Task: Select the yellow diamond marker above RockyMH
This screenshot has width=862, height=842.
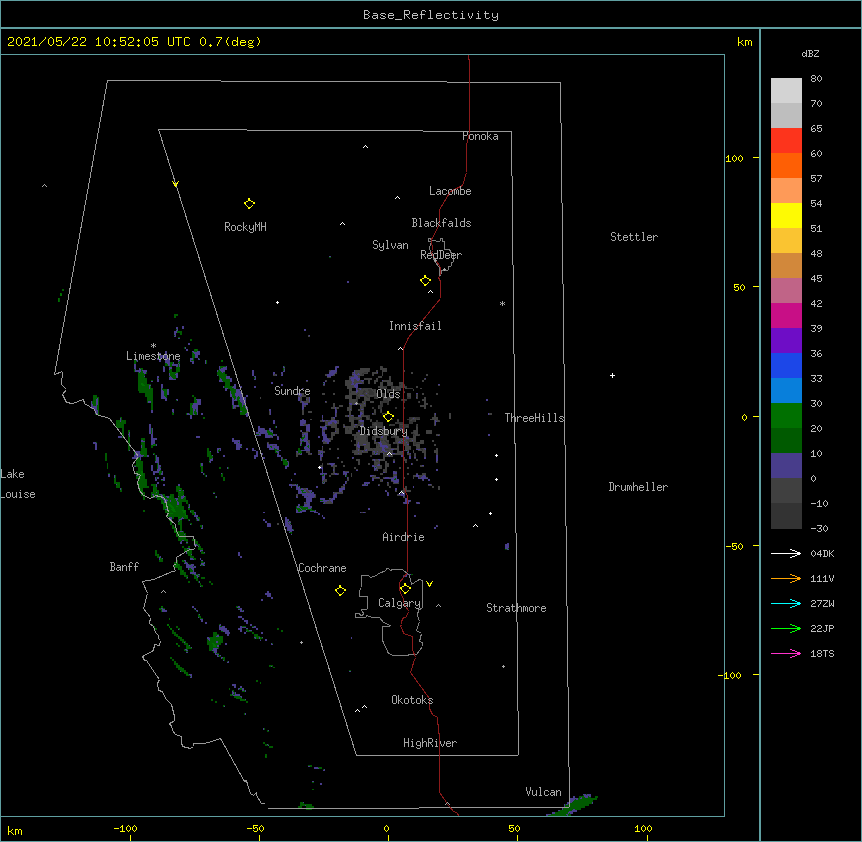Action: [x=249, y=204]
